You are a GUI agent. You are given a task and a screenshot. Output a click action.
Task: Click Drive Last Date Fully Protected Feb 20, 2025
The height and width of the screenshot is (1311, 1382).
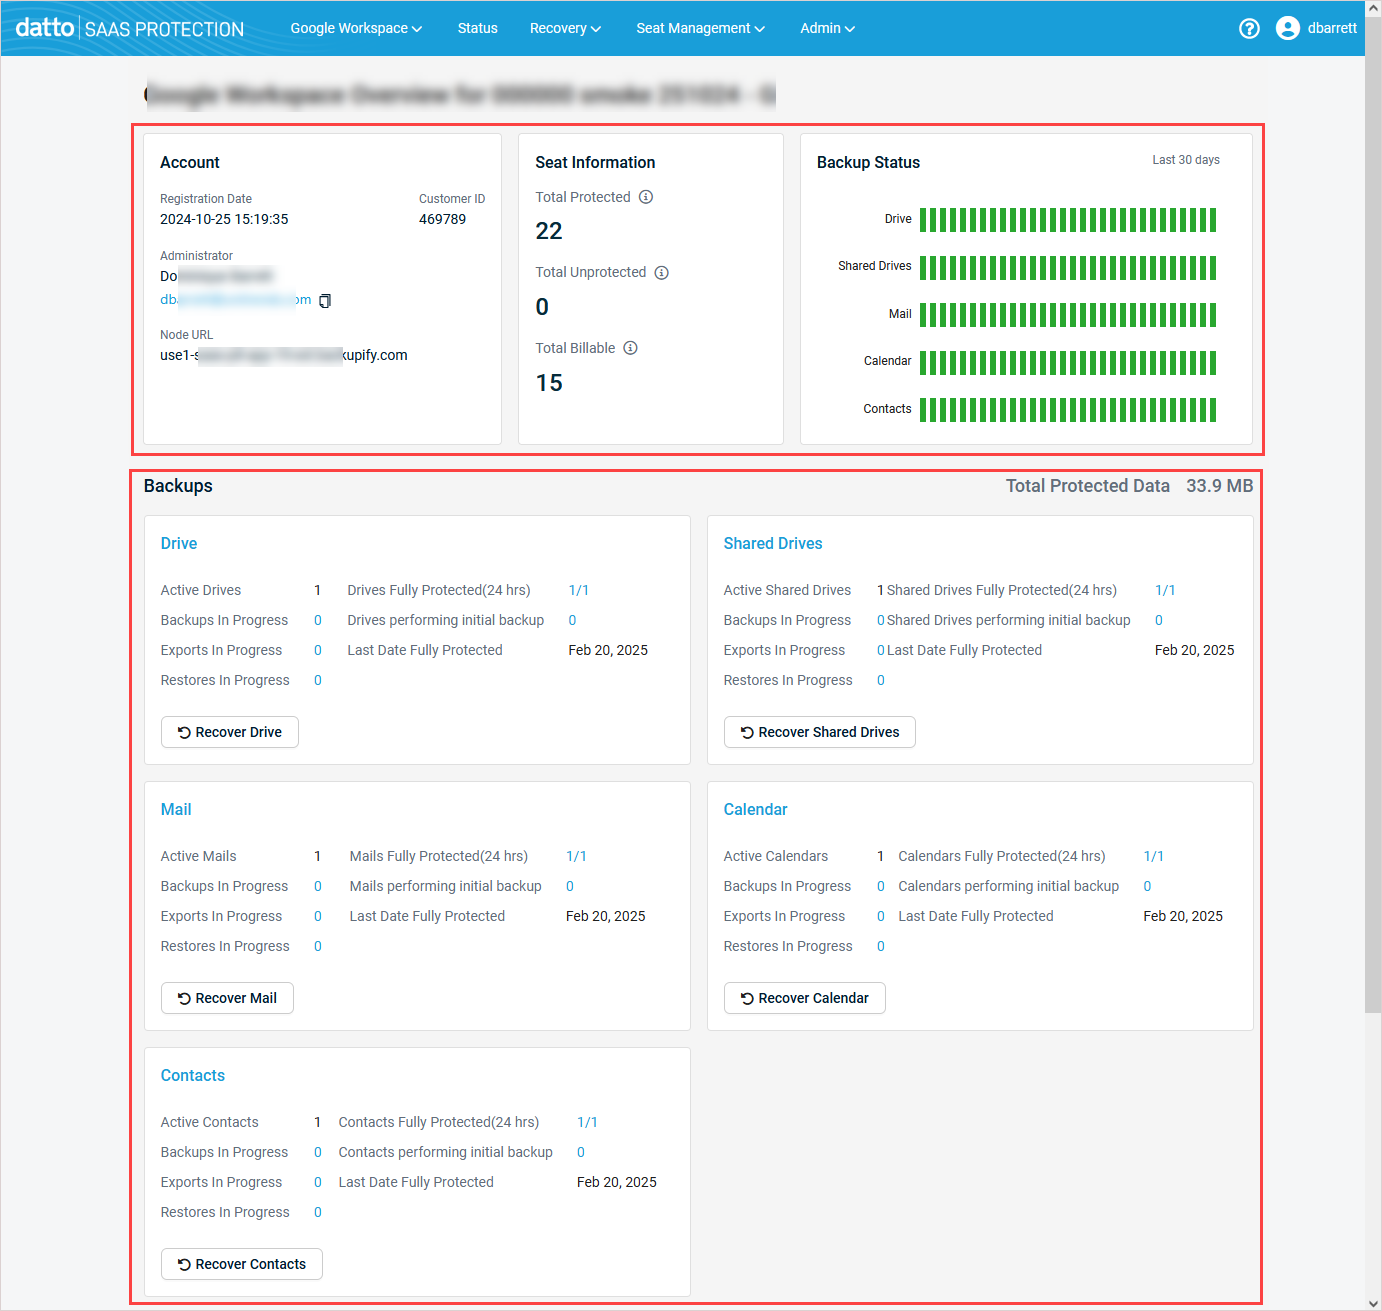point(608,650)
